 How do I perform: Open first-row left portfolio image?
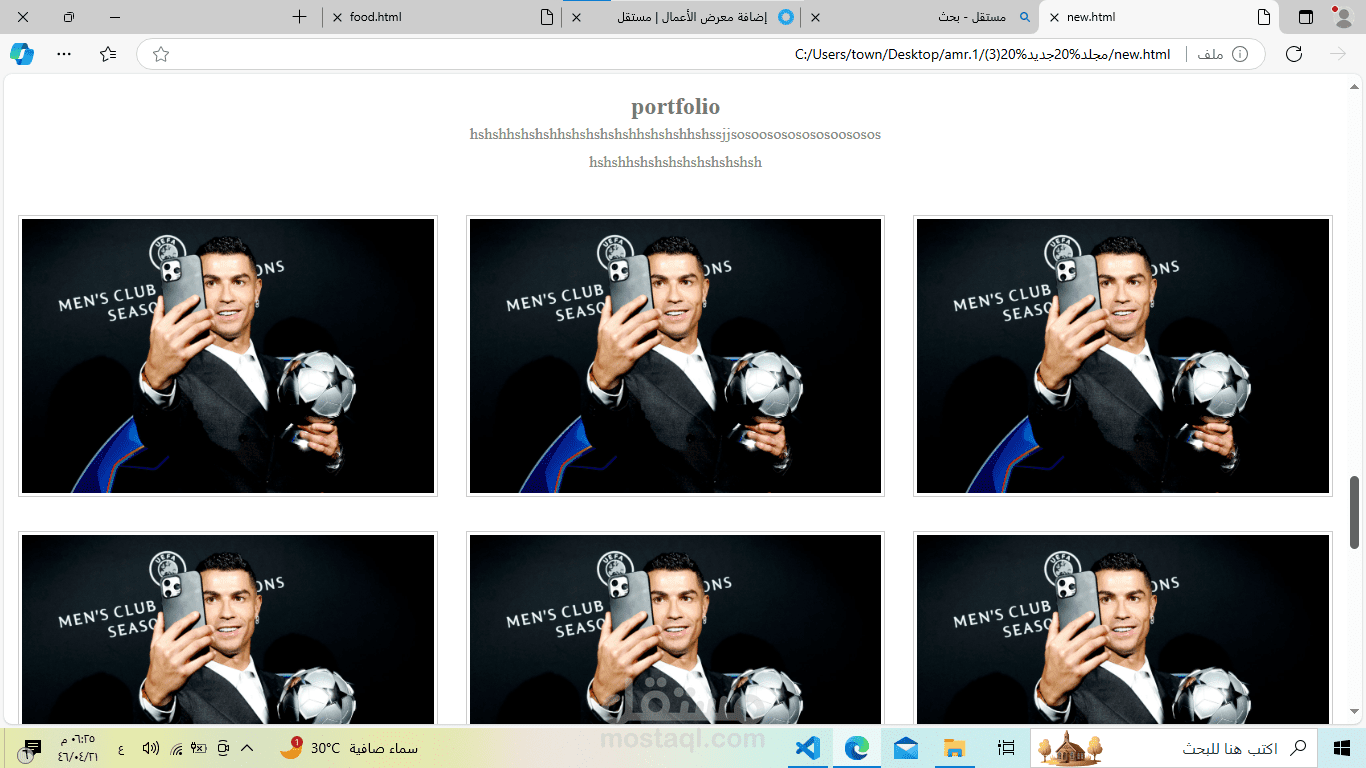[x=228, y=356]
